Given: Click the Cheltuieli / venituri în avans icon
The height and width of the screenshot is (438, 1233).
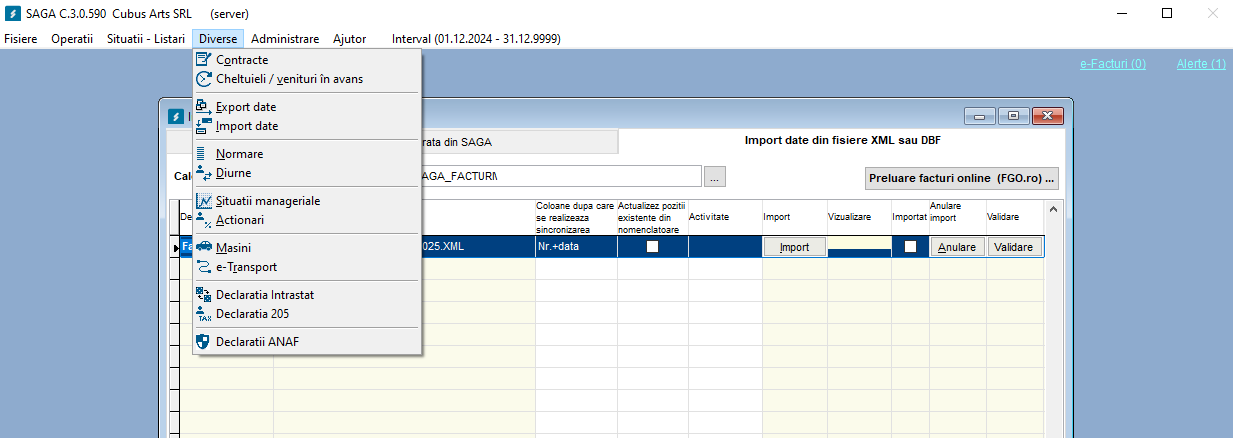Looking at the screenshot, I should pos(204,79).
